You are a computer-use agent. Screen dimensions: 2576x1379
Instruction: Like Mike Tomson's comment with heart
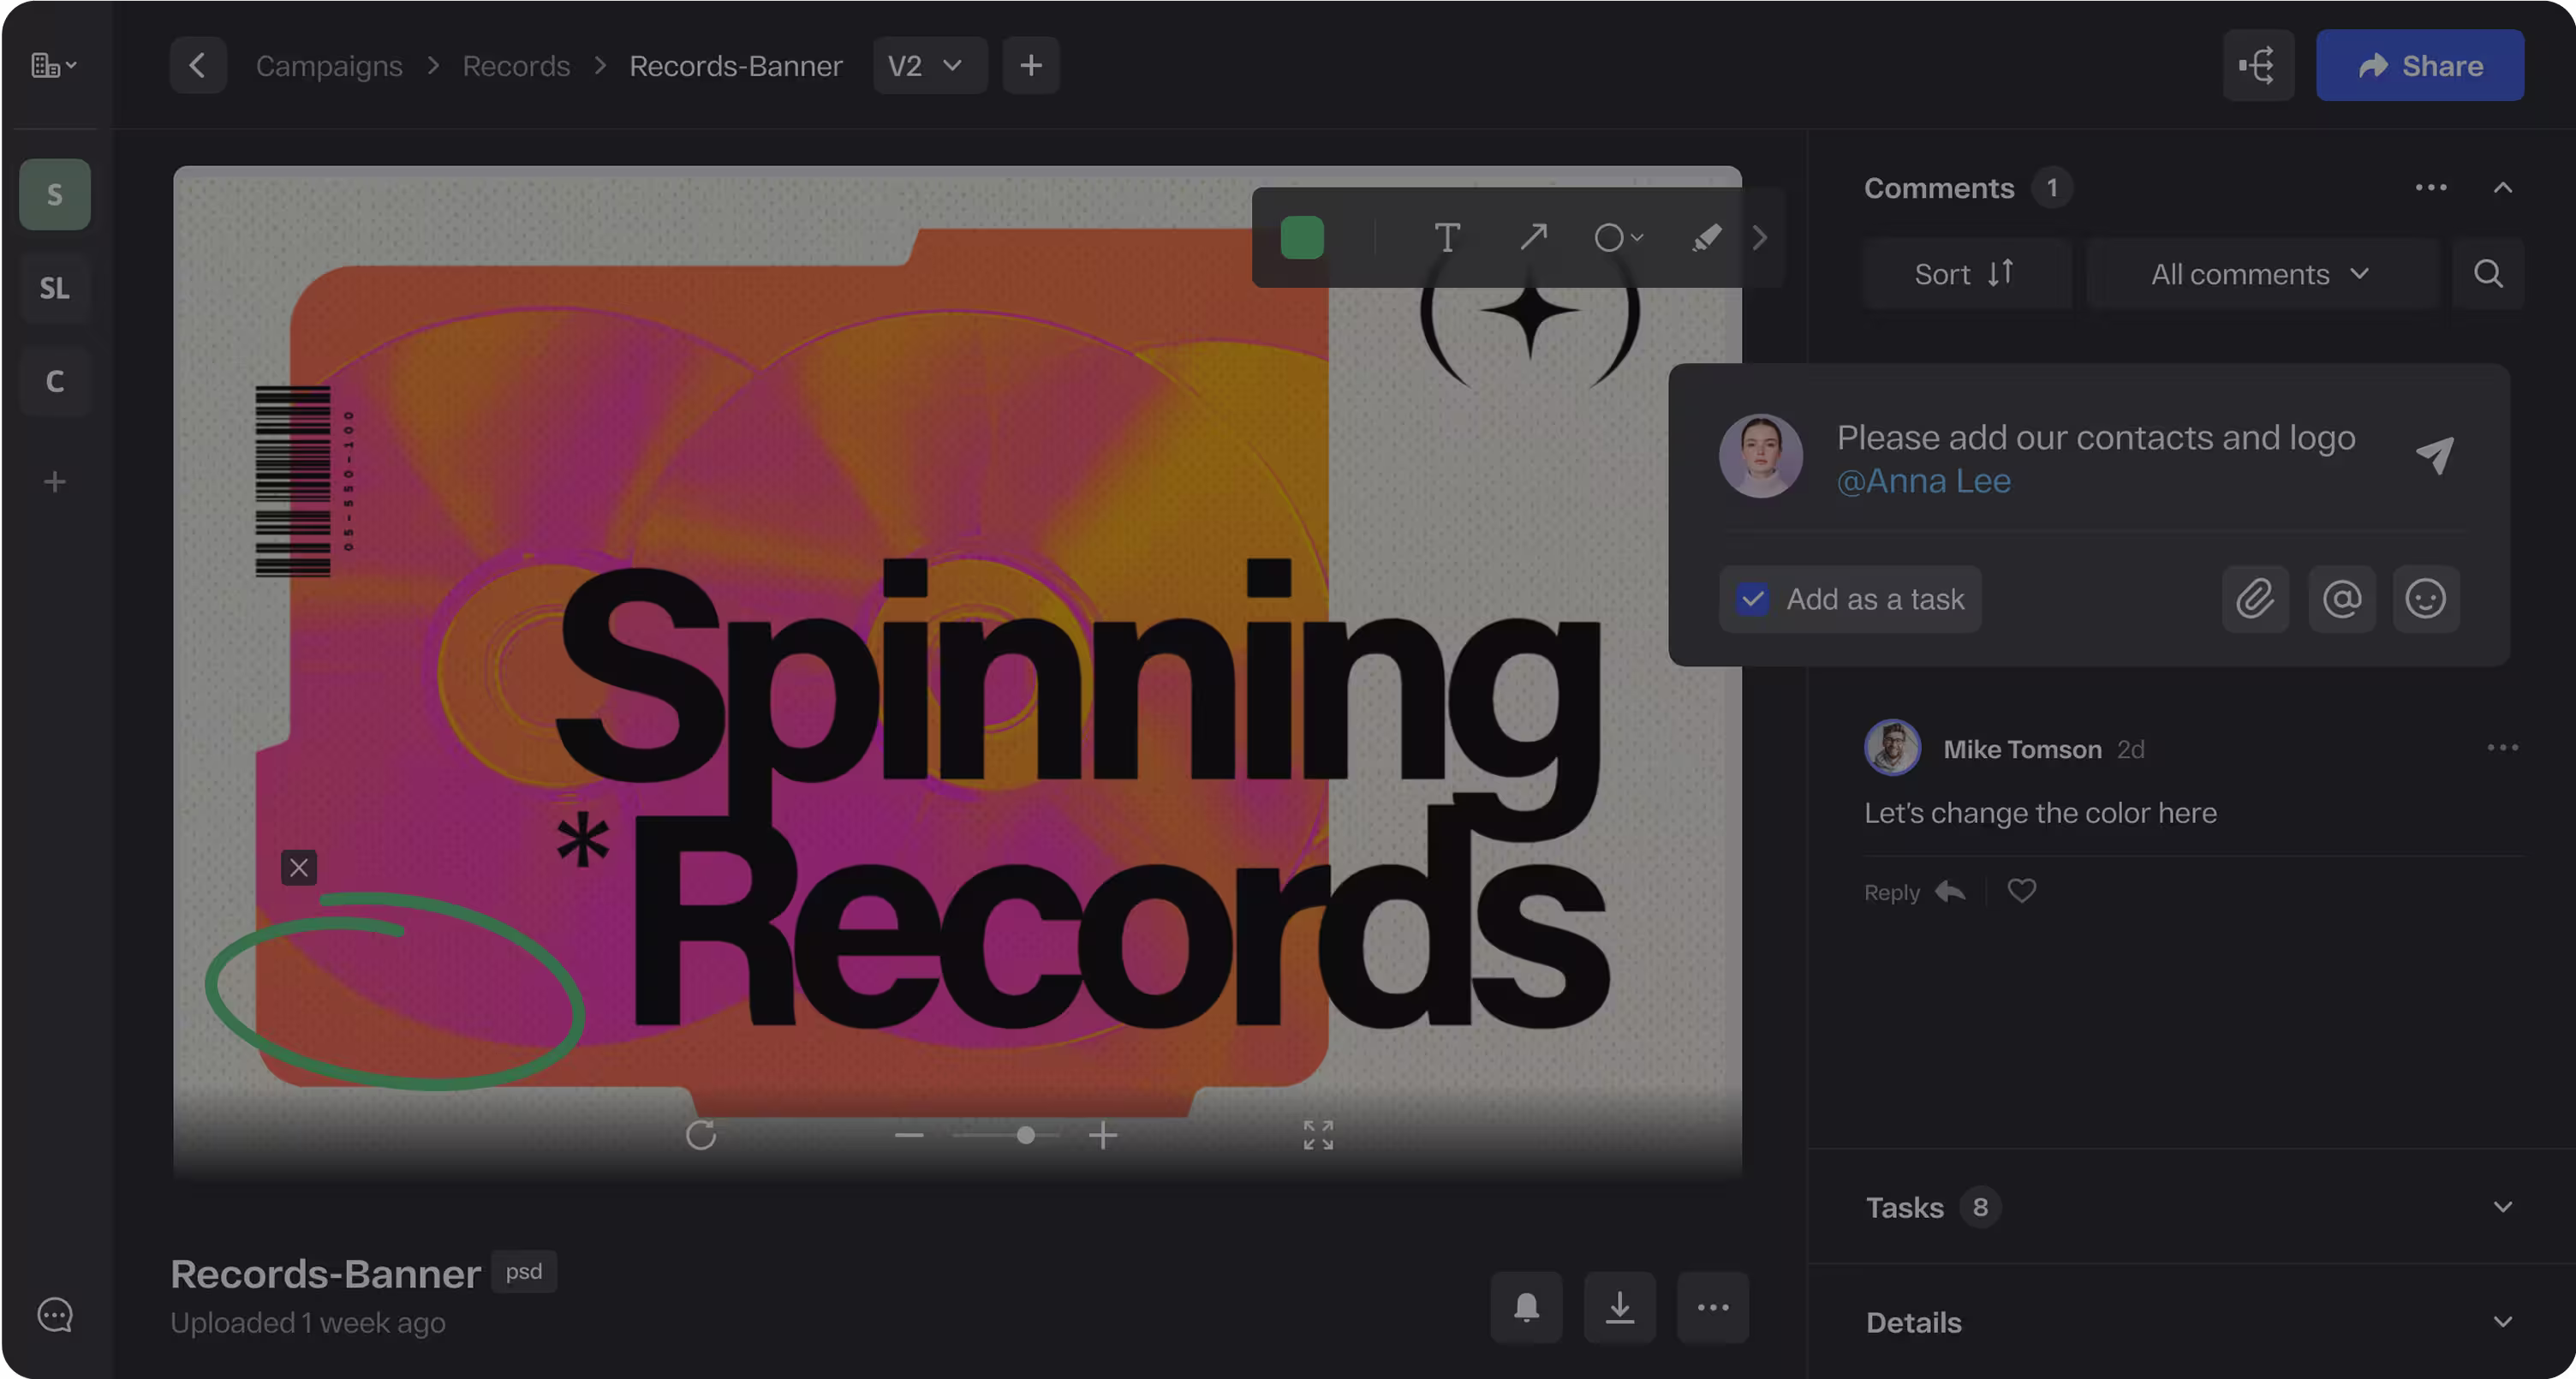(x=2021, y=891)
